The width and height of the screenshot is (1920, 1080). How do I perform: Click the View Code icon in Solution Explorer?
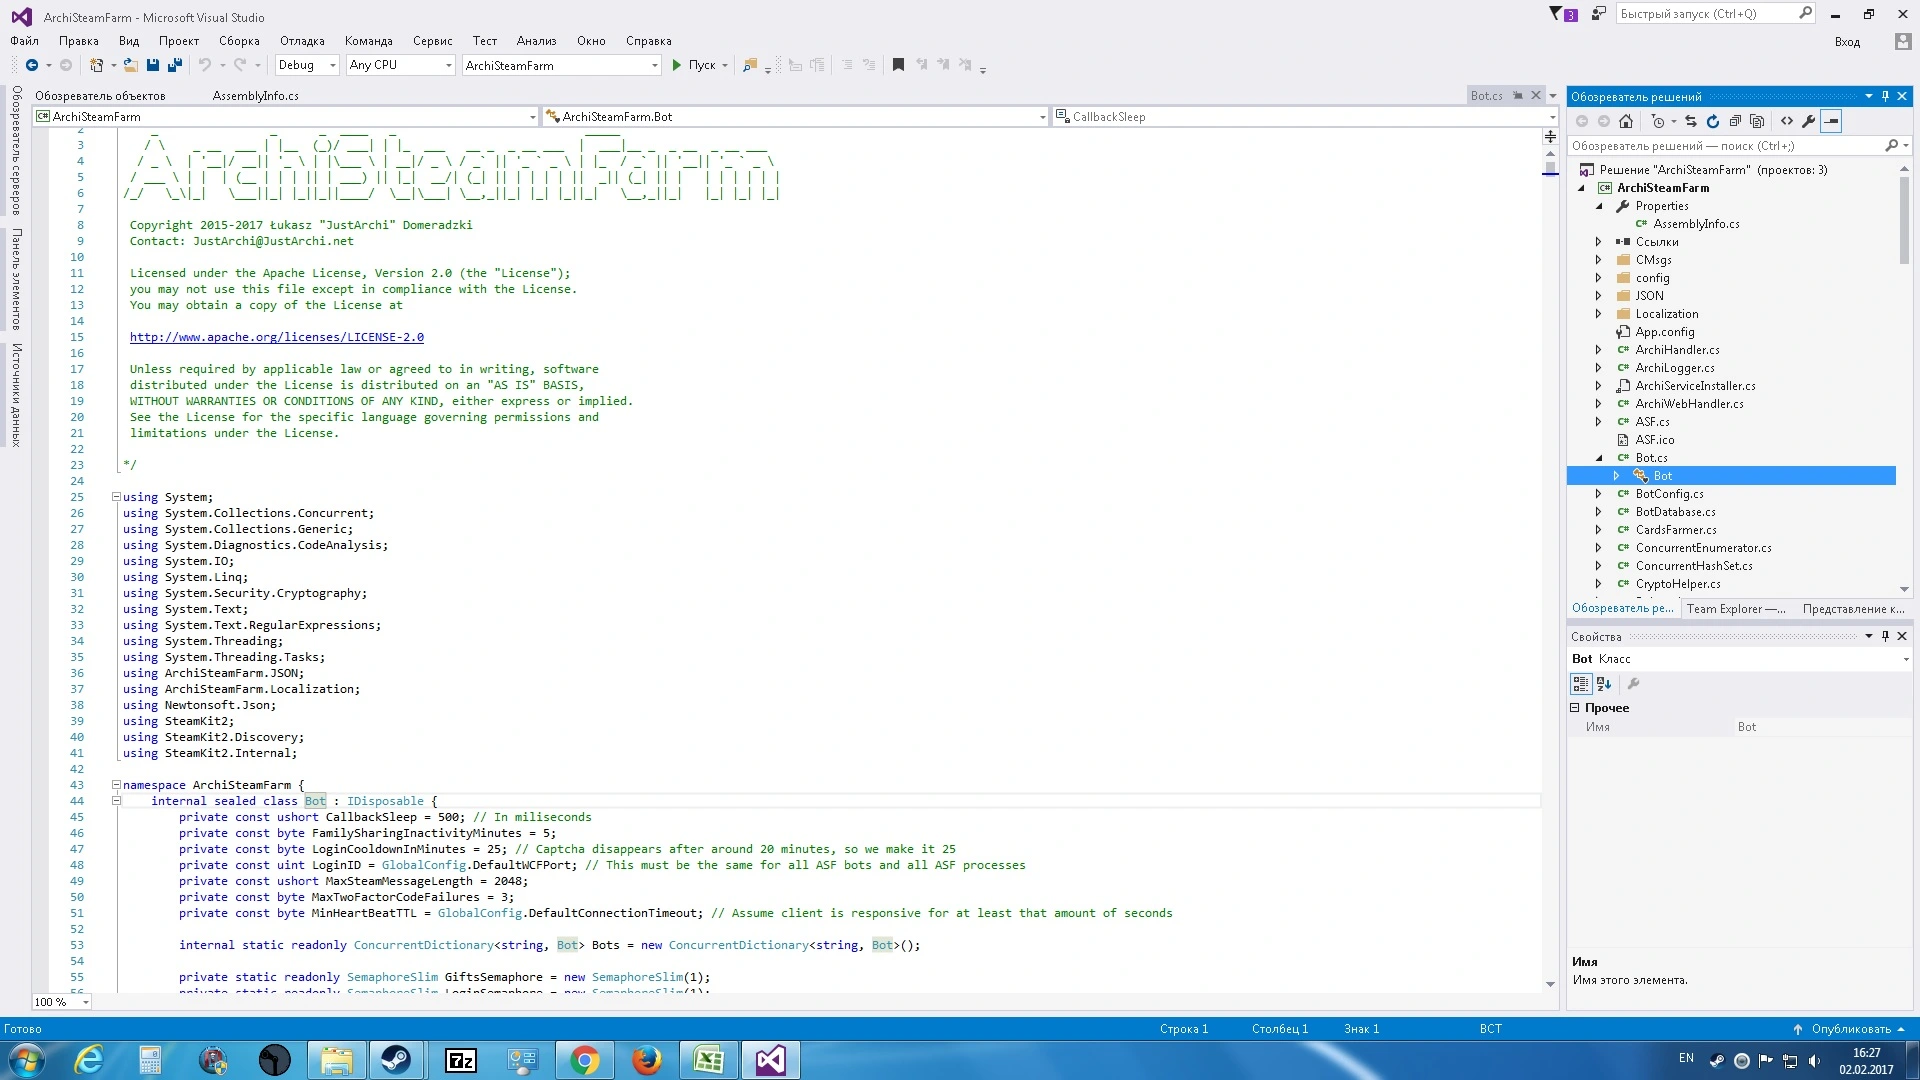[1787, 121]
